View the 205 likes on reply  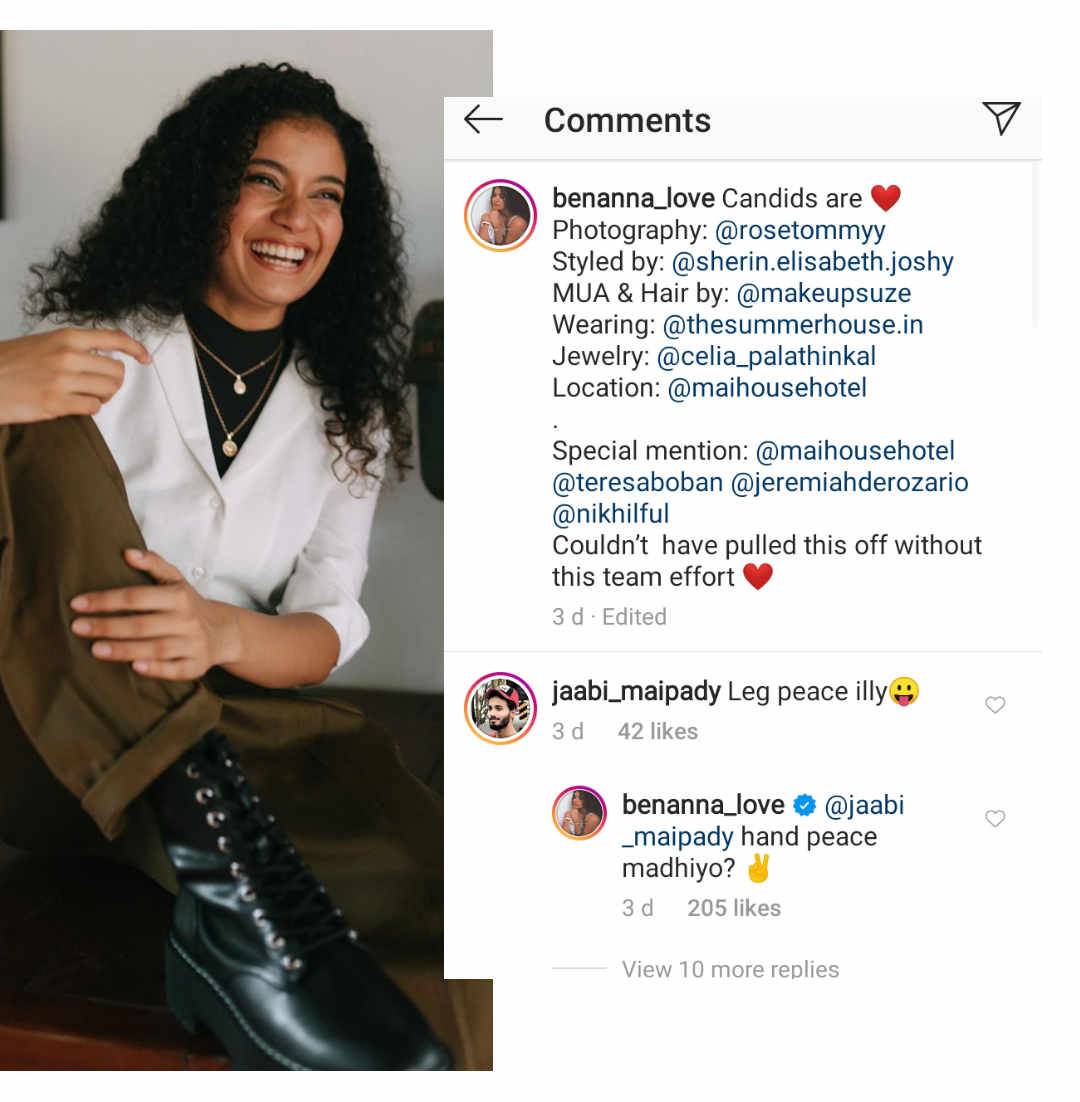click(734, 908)
